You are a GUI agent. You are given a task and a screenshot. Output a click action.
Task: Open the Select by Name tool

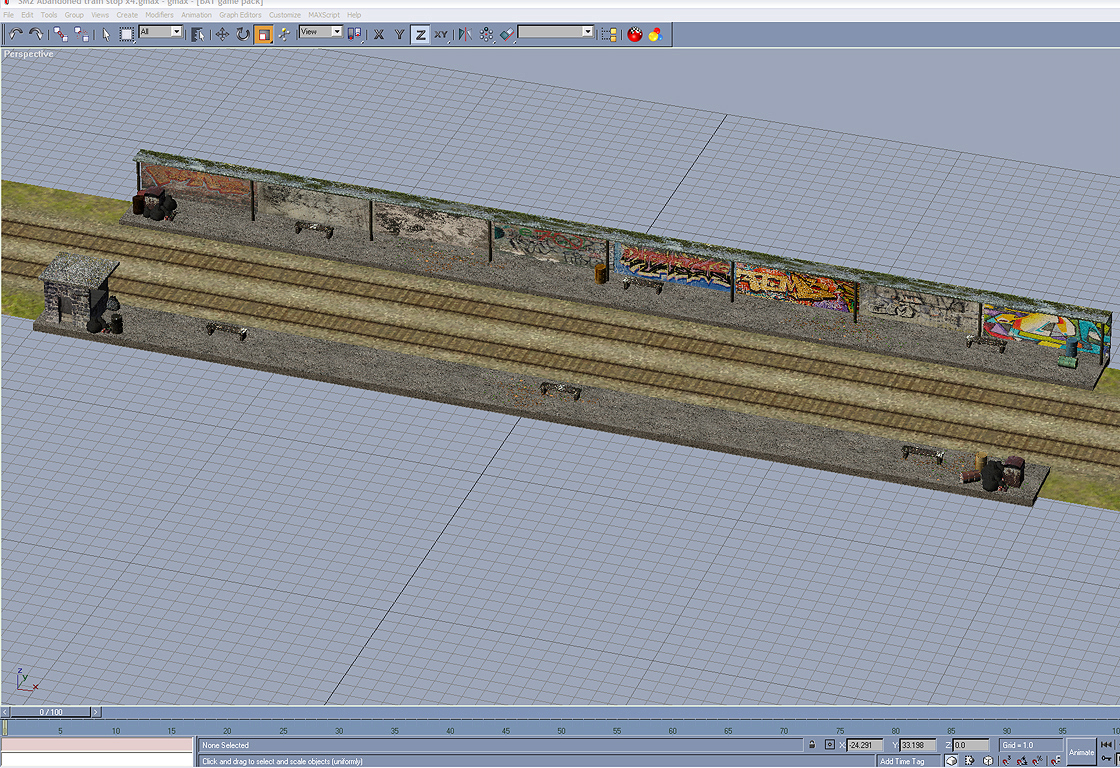(x=198, y=34)
